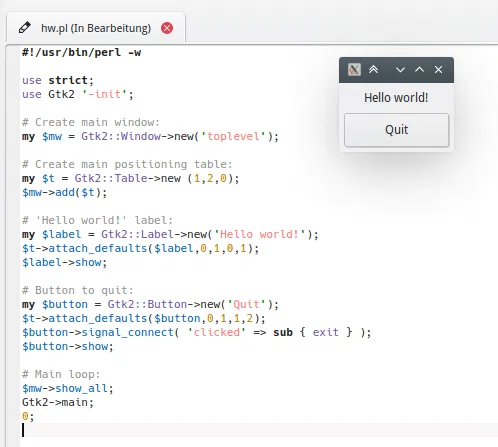Place cursor on 'signal_connect' call

[x=128, y=332]
